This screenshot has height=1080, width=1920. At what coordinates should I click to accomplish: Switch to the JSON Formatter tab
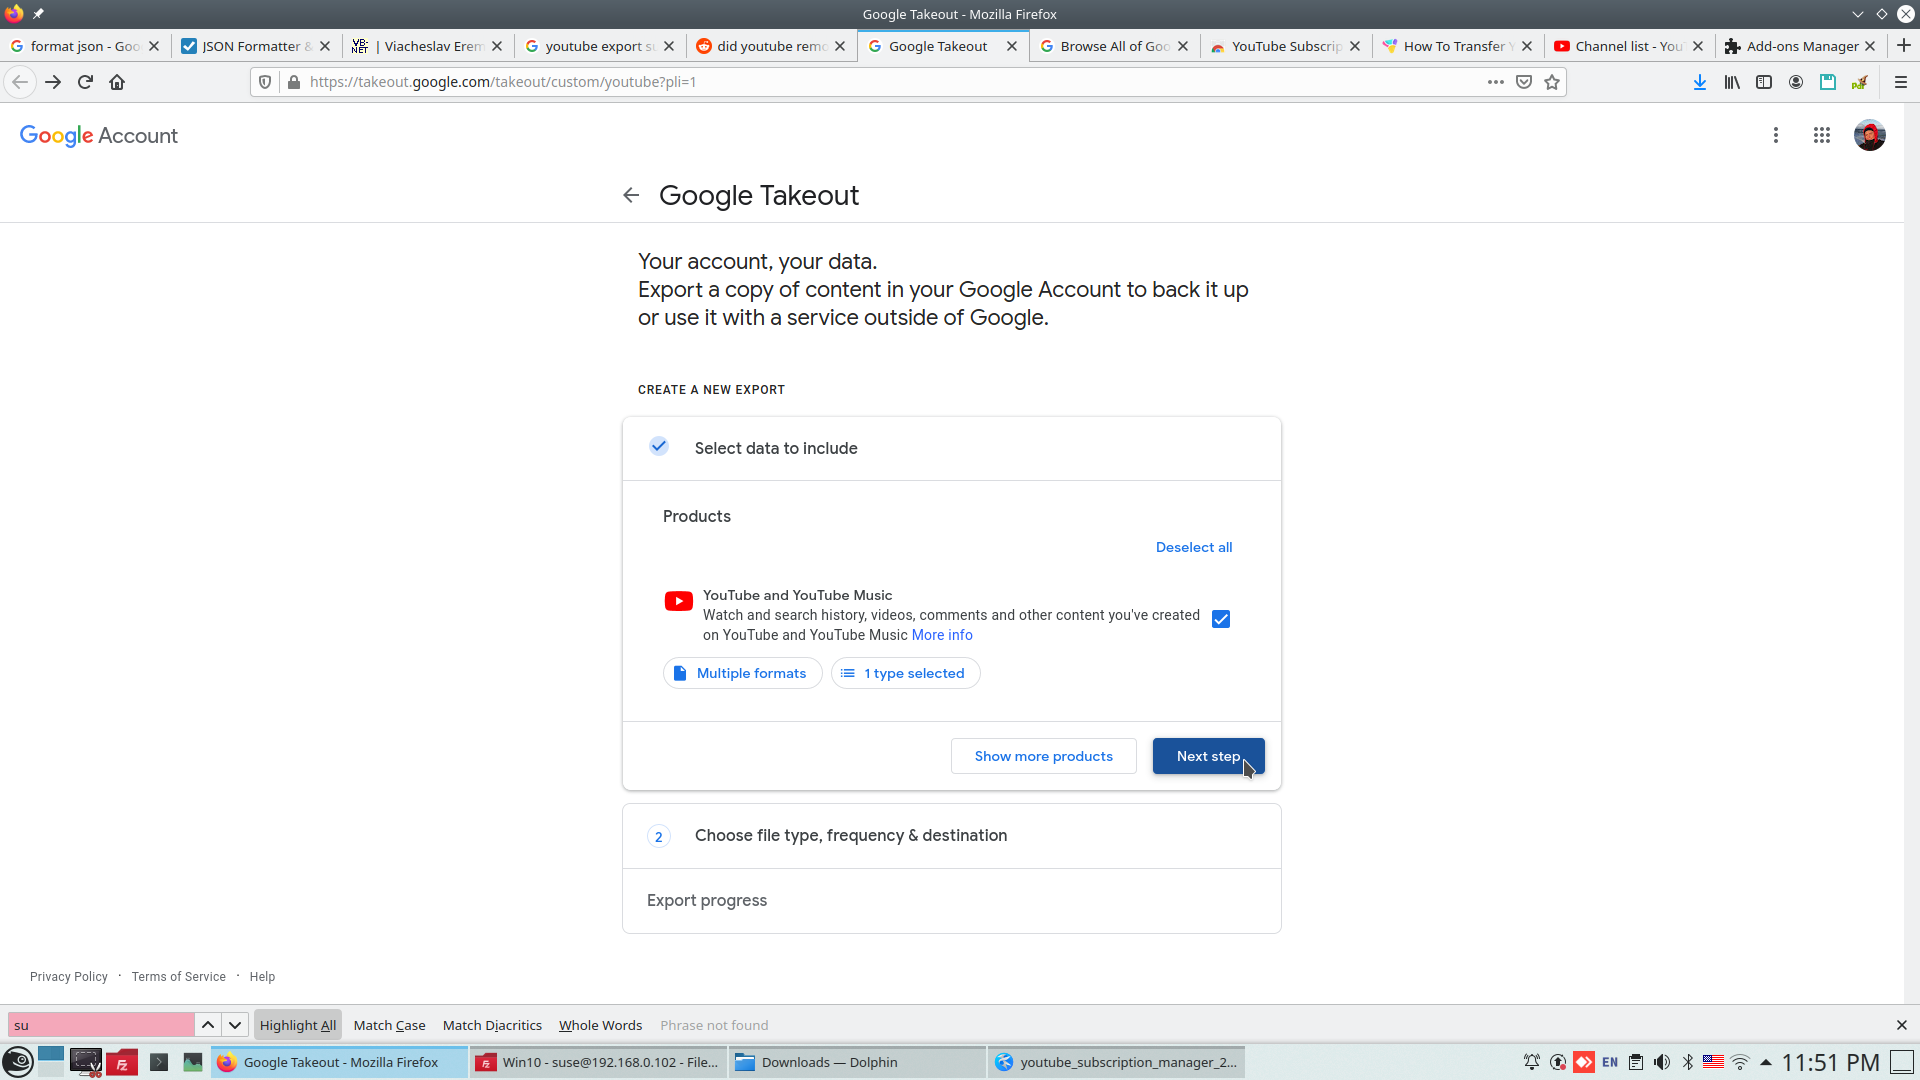pos(250,46)
